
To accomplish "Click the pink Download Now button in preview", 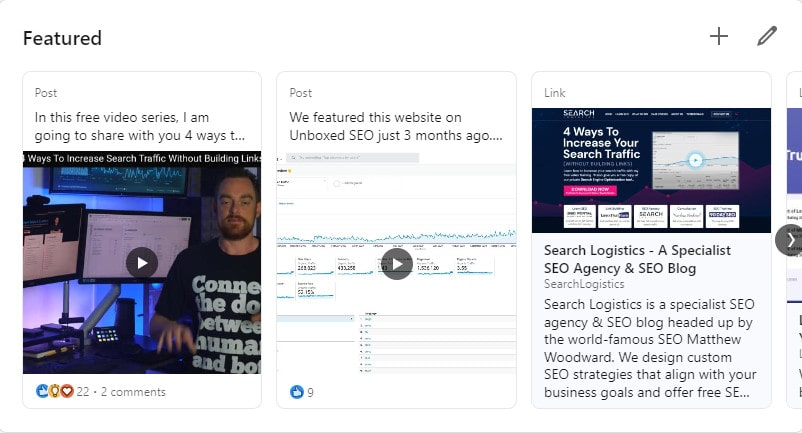I will point(588,187).
